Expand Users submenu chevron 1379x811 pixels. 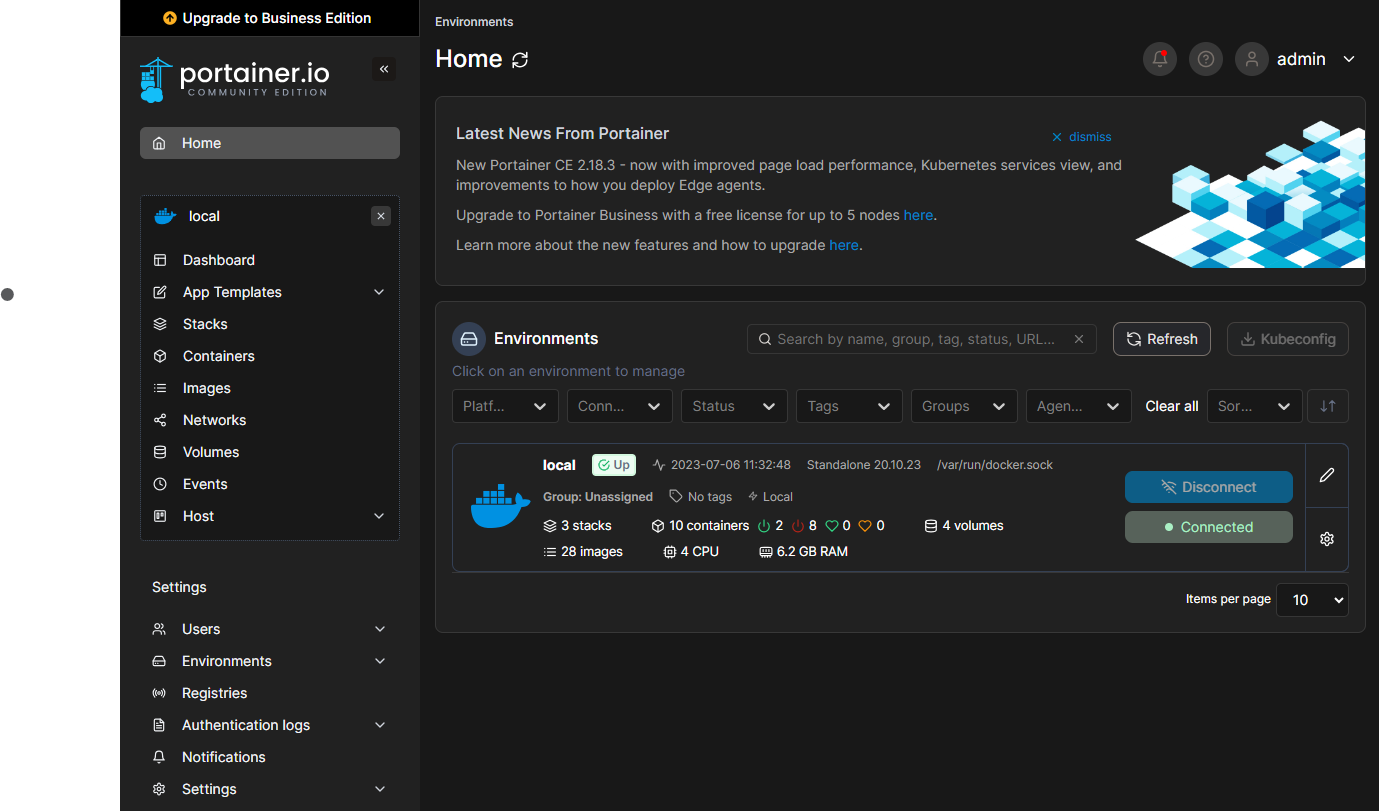[380, 629]
